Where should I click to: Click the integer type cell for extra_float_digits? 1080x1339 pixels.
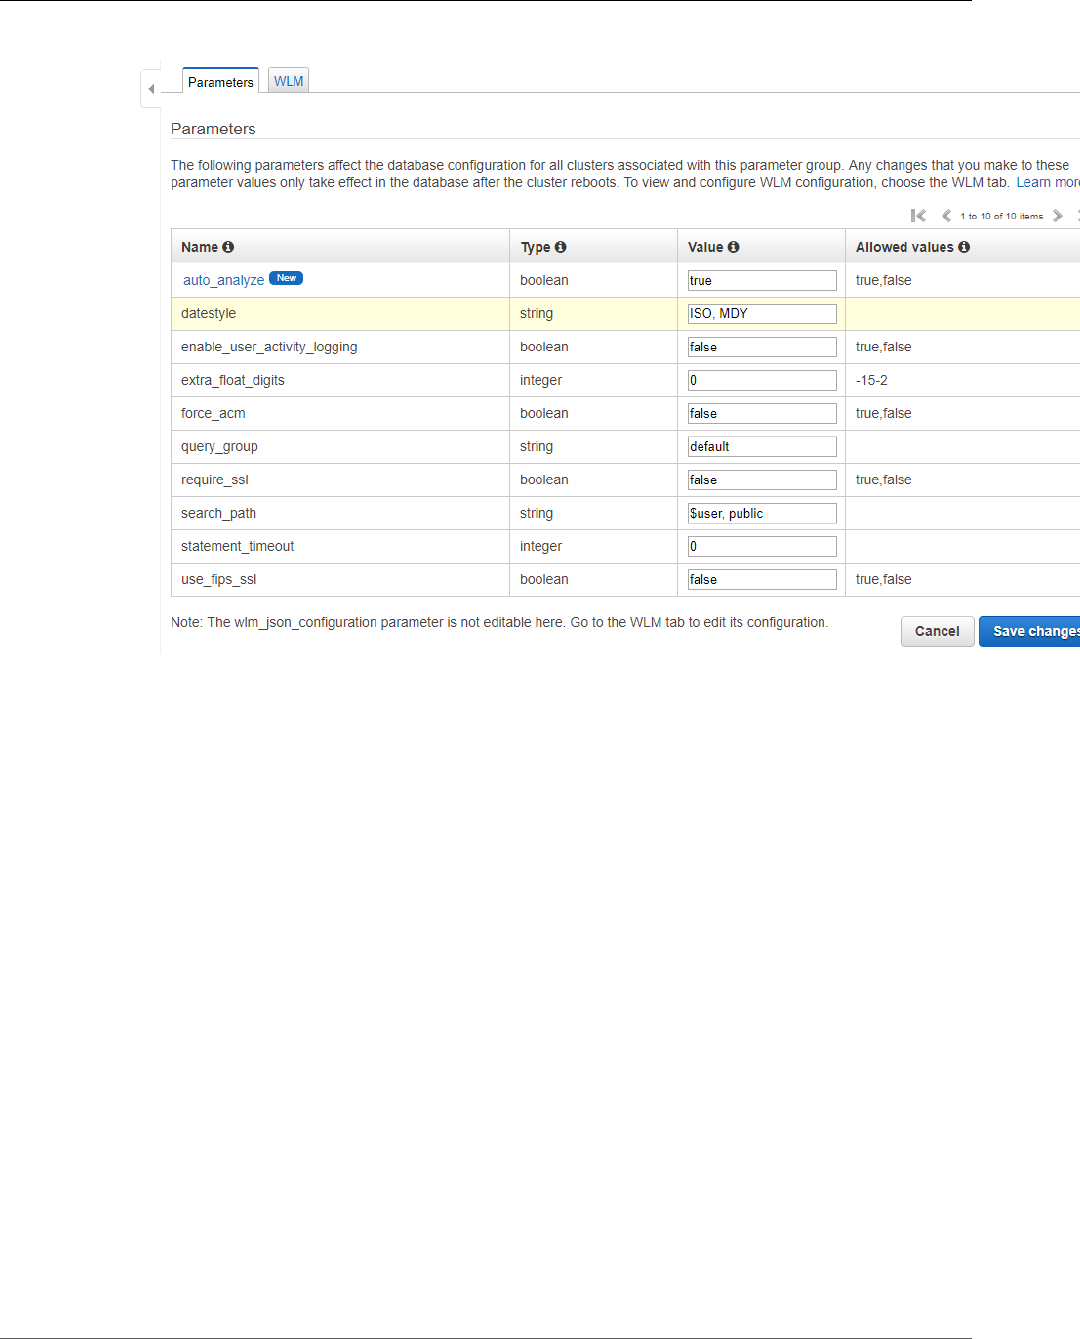(593, 380)
